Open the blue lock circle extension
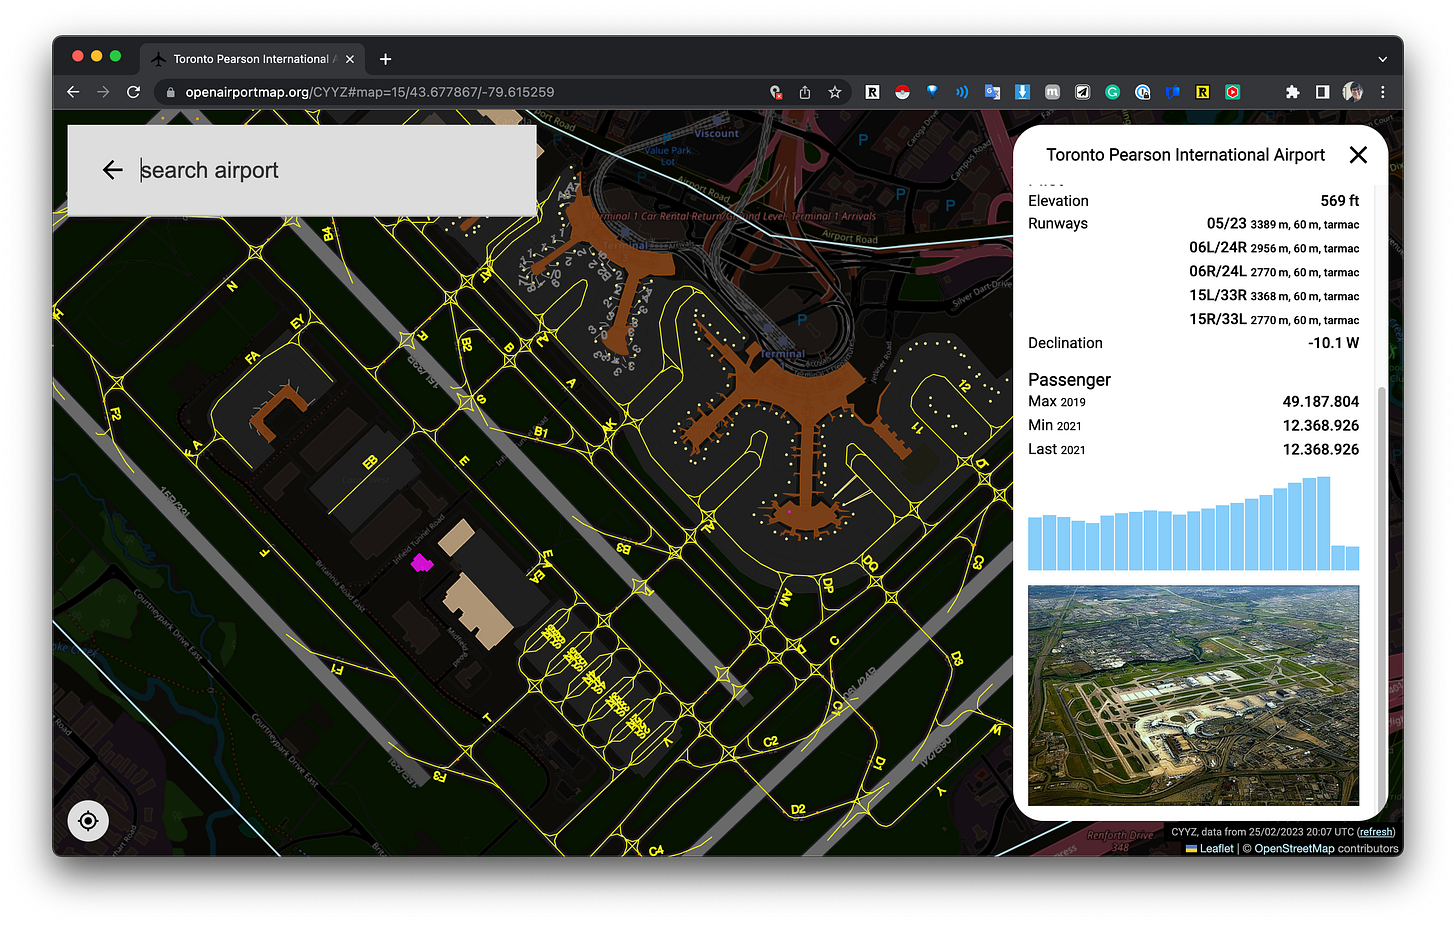The width and height of the screenshot is (1456, 926). [1142, 92]
